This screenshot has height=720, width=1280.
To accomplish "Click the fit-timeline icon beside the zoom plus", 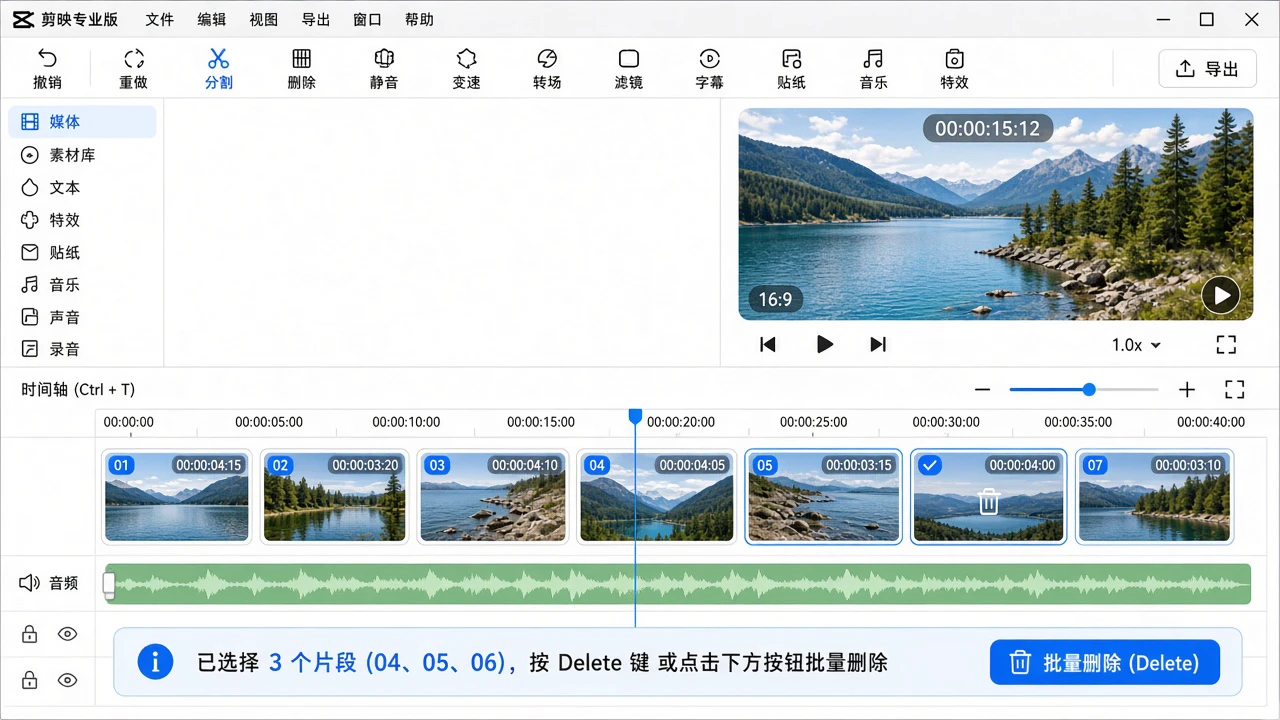I will click(1235, 389).
